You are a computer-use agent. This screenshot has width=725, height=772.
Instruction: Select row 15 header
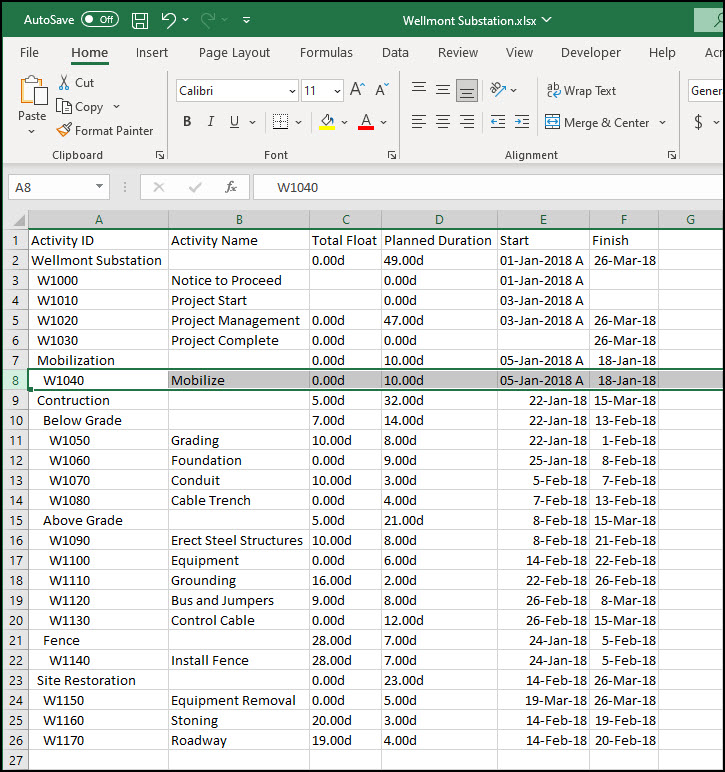[x=16, y=520]
